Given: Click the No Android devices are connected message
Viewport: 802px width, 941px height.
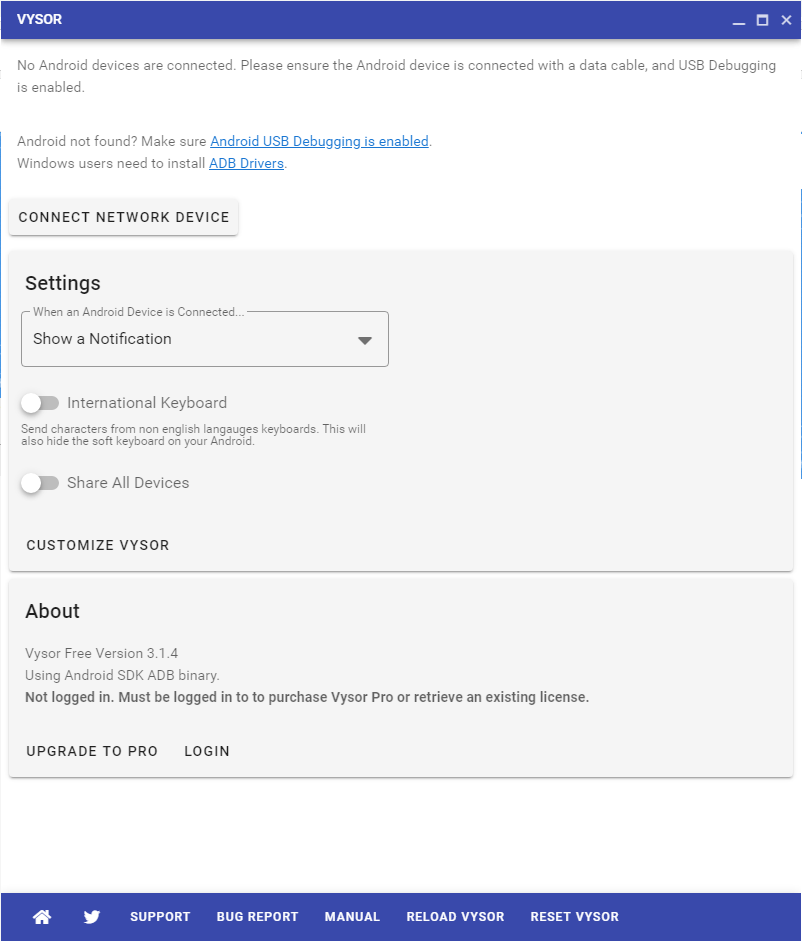Looking at the screenshot, I should pyautogui.click(x=396, y=76).
